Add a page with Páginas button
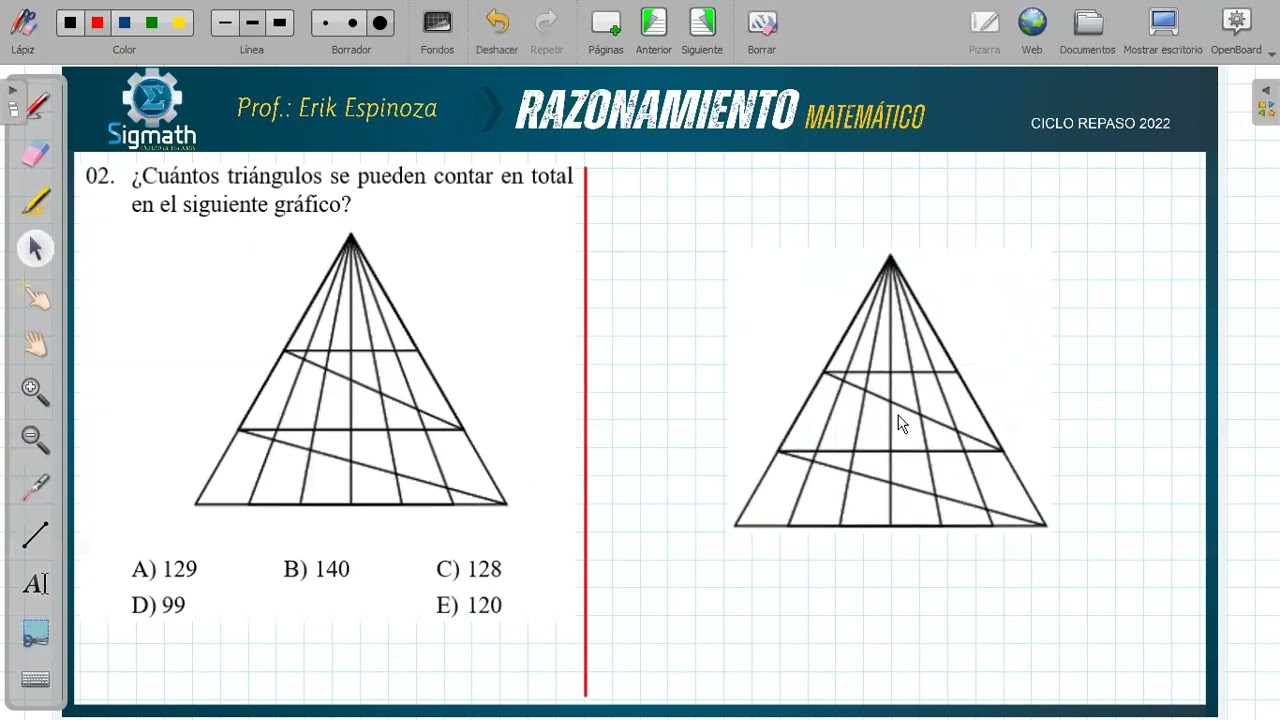1280x720 pixels. [606, 30]
